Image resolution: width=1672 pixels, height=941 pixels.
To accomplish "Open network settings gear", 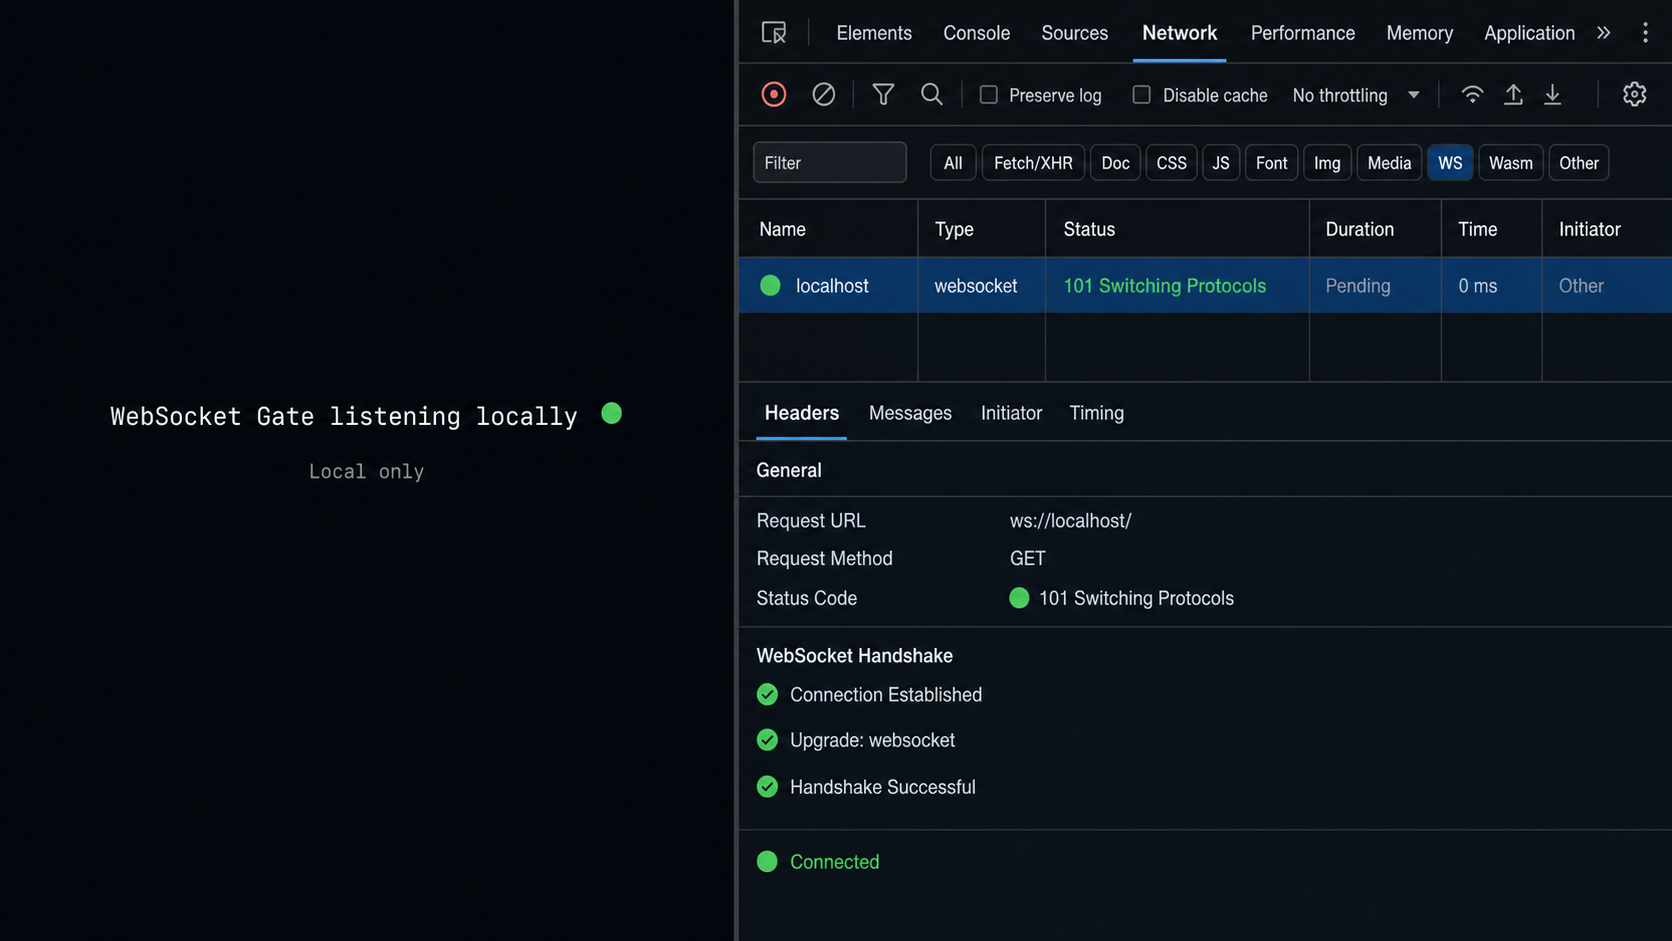I will 1635,94.
